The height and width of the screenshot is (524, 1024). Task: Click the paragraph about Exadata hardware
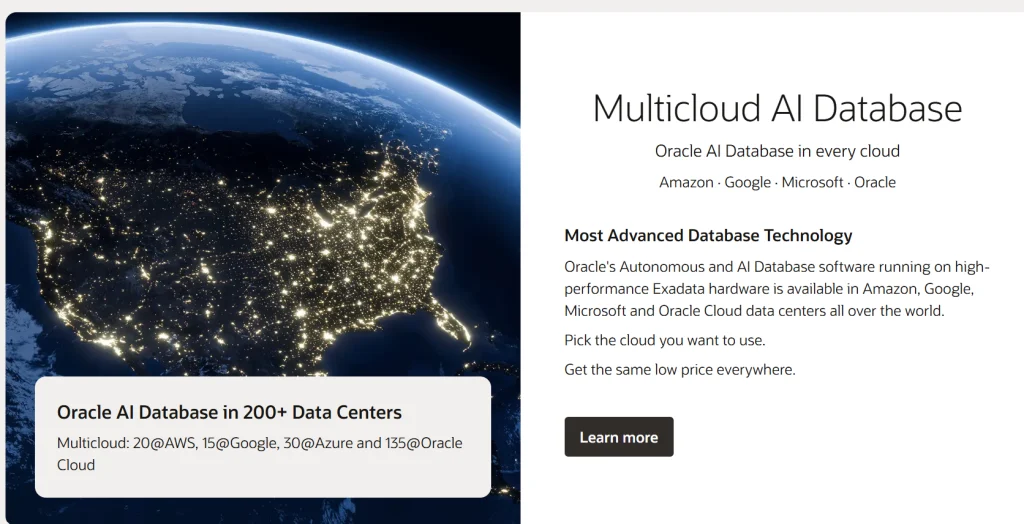click(x=776, y=288)
